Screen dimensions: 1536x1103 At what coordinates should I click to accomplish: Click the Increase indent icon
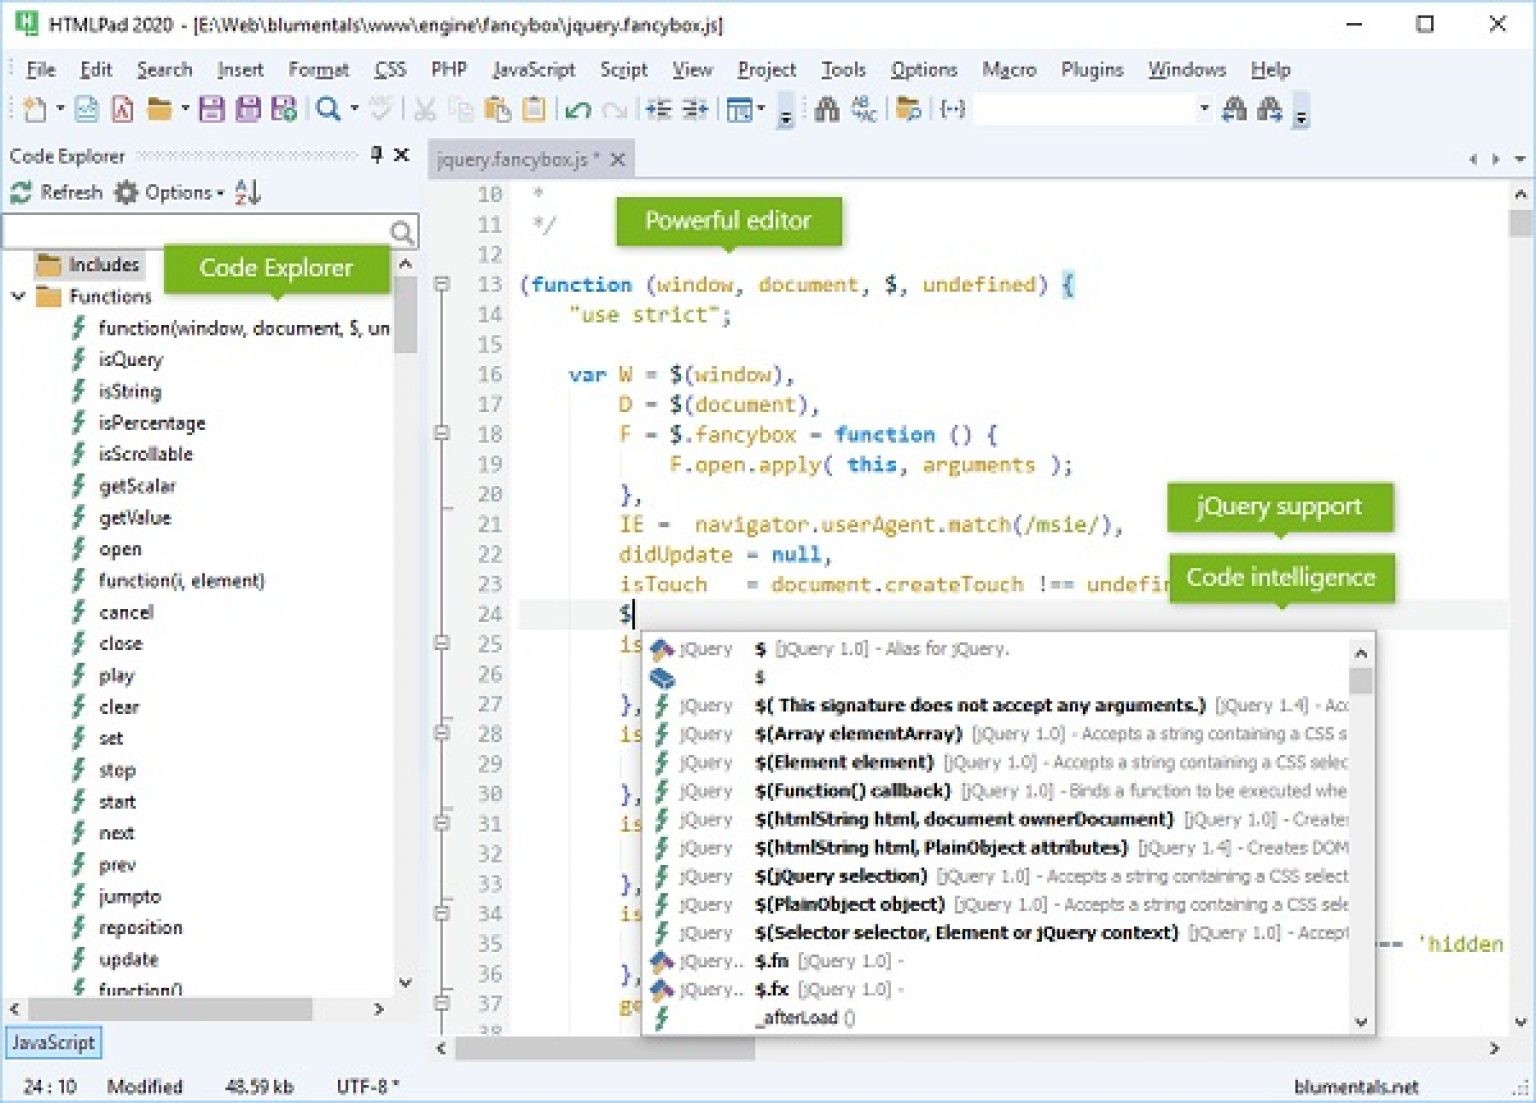tap(694, 109)
